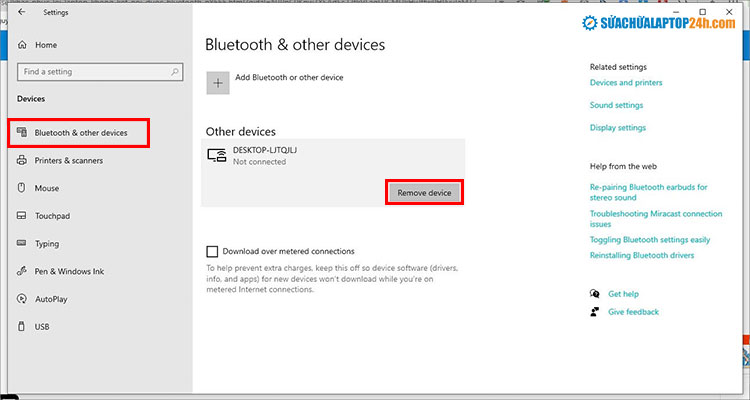Click the Mouse icon in sidebar
Screen dimensions: 750x400
(x=22, y=188)
